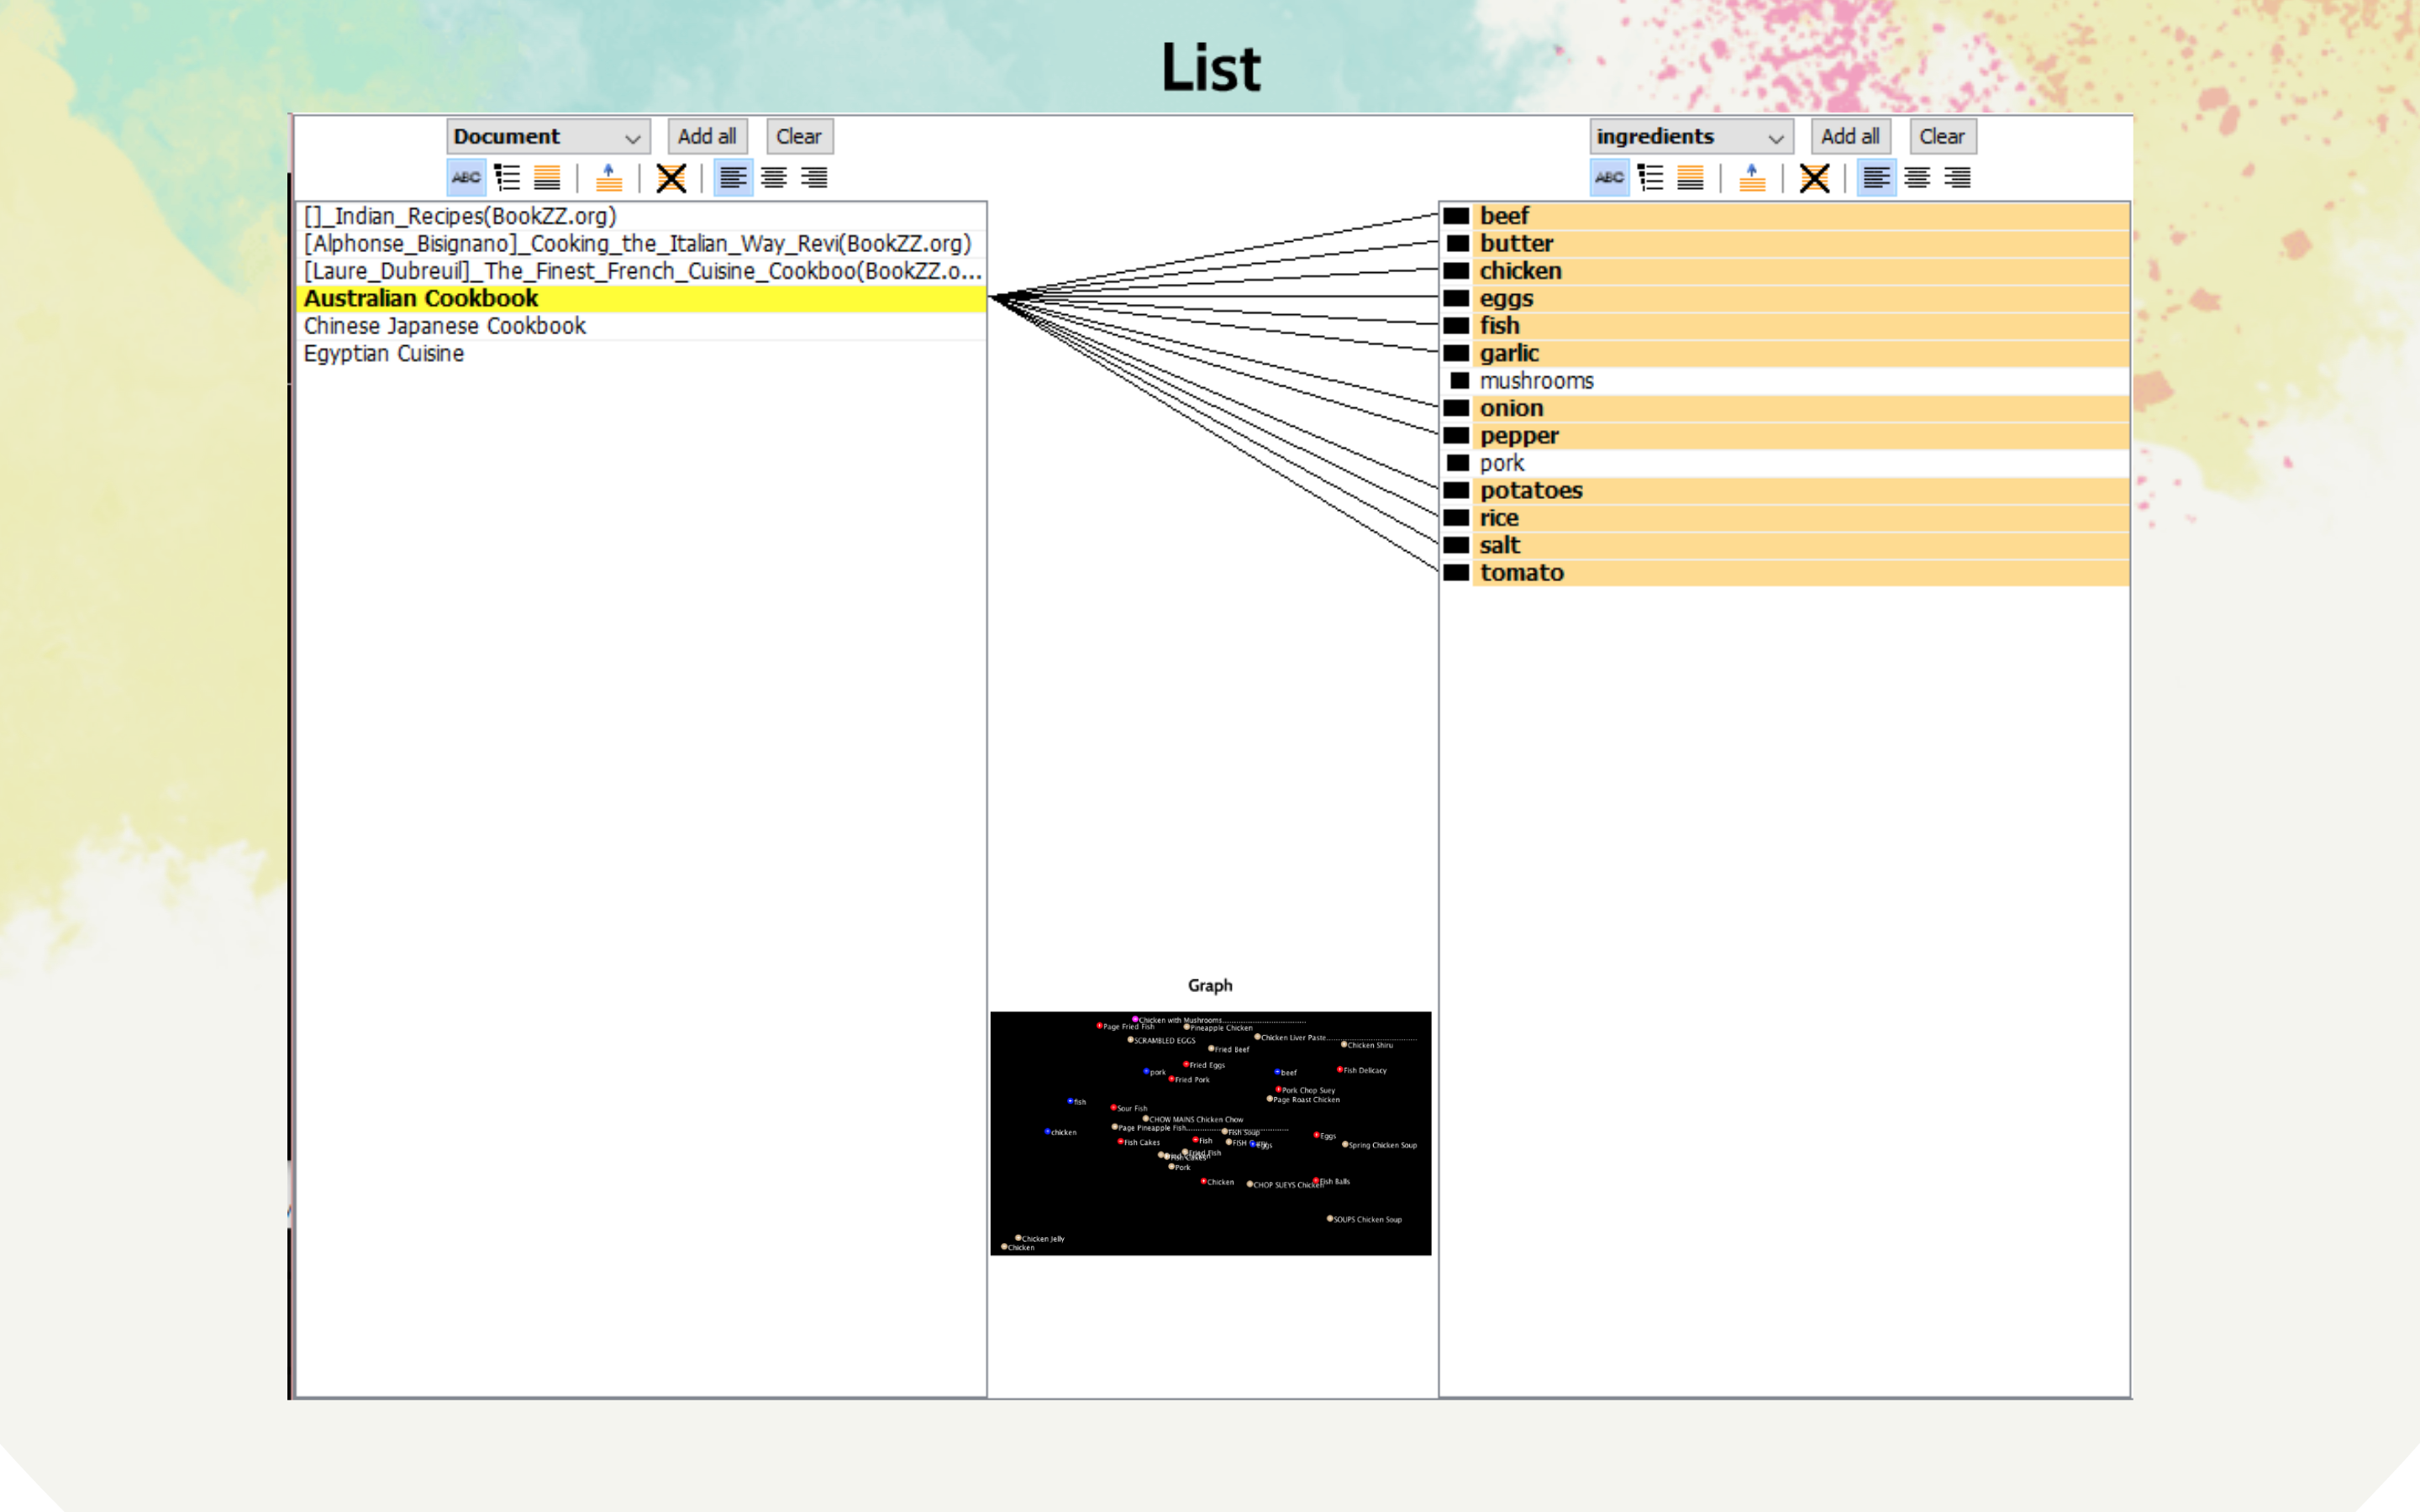The image size is (2420, 1512).
Task: Right-align the Document list text
Action: coord(814,178)
